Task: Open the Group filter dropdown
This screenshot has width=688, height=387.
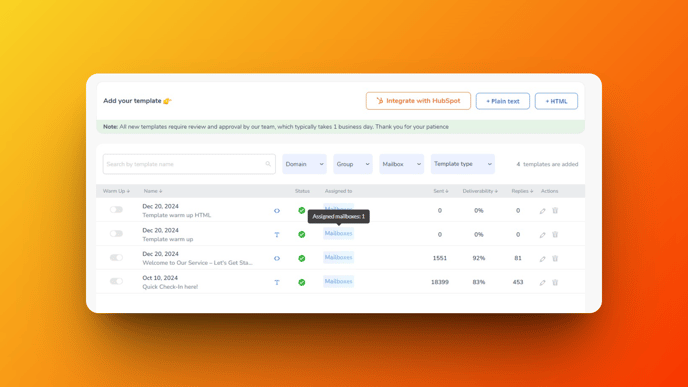Action: click(353, 164)
